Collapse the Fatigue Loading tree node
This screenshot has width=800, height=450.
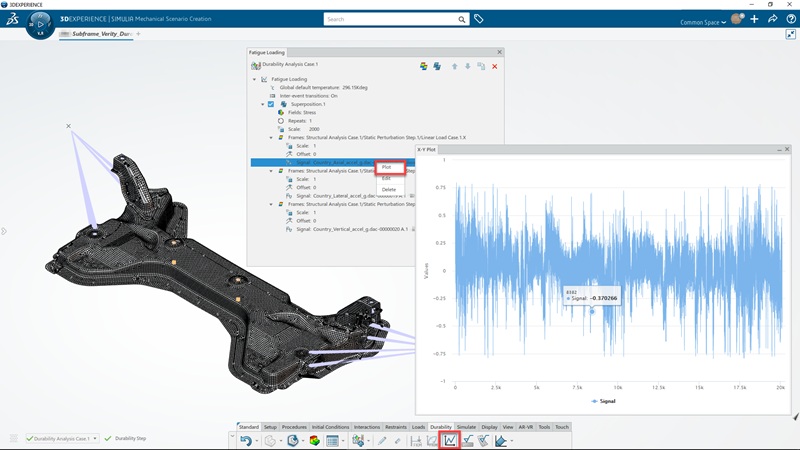pos(254,79)
